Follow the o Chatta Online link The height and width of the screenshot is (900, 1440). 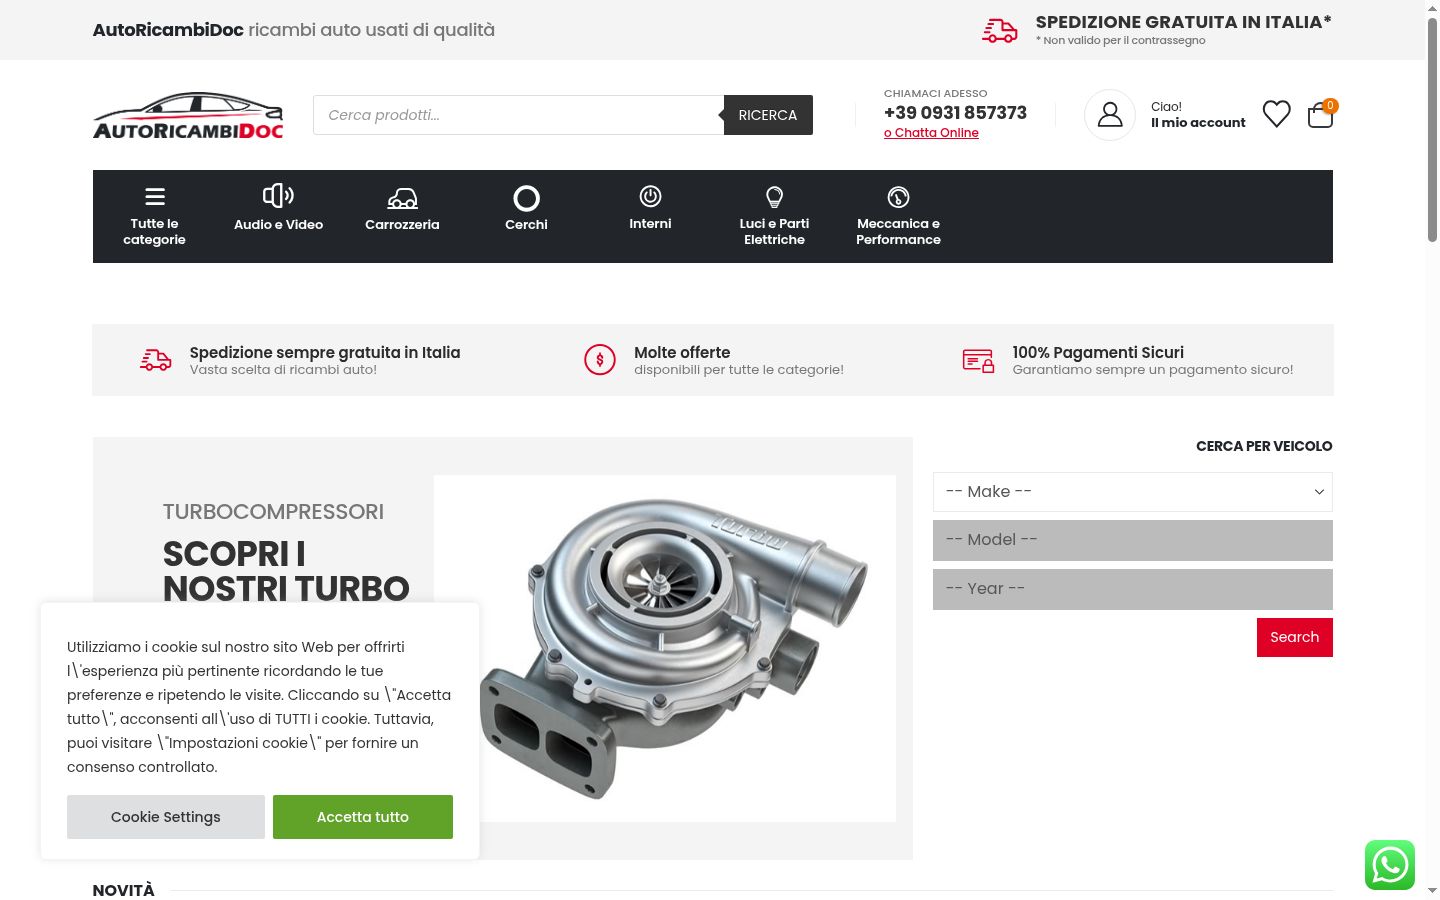click(x=931, y=133)
